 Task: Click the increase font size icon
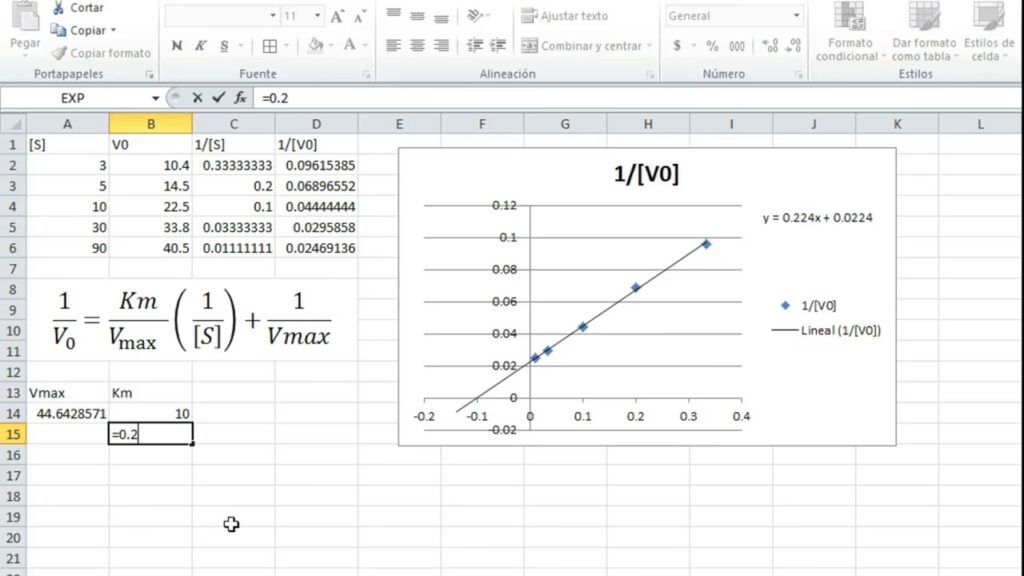click(338, 17)
